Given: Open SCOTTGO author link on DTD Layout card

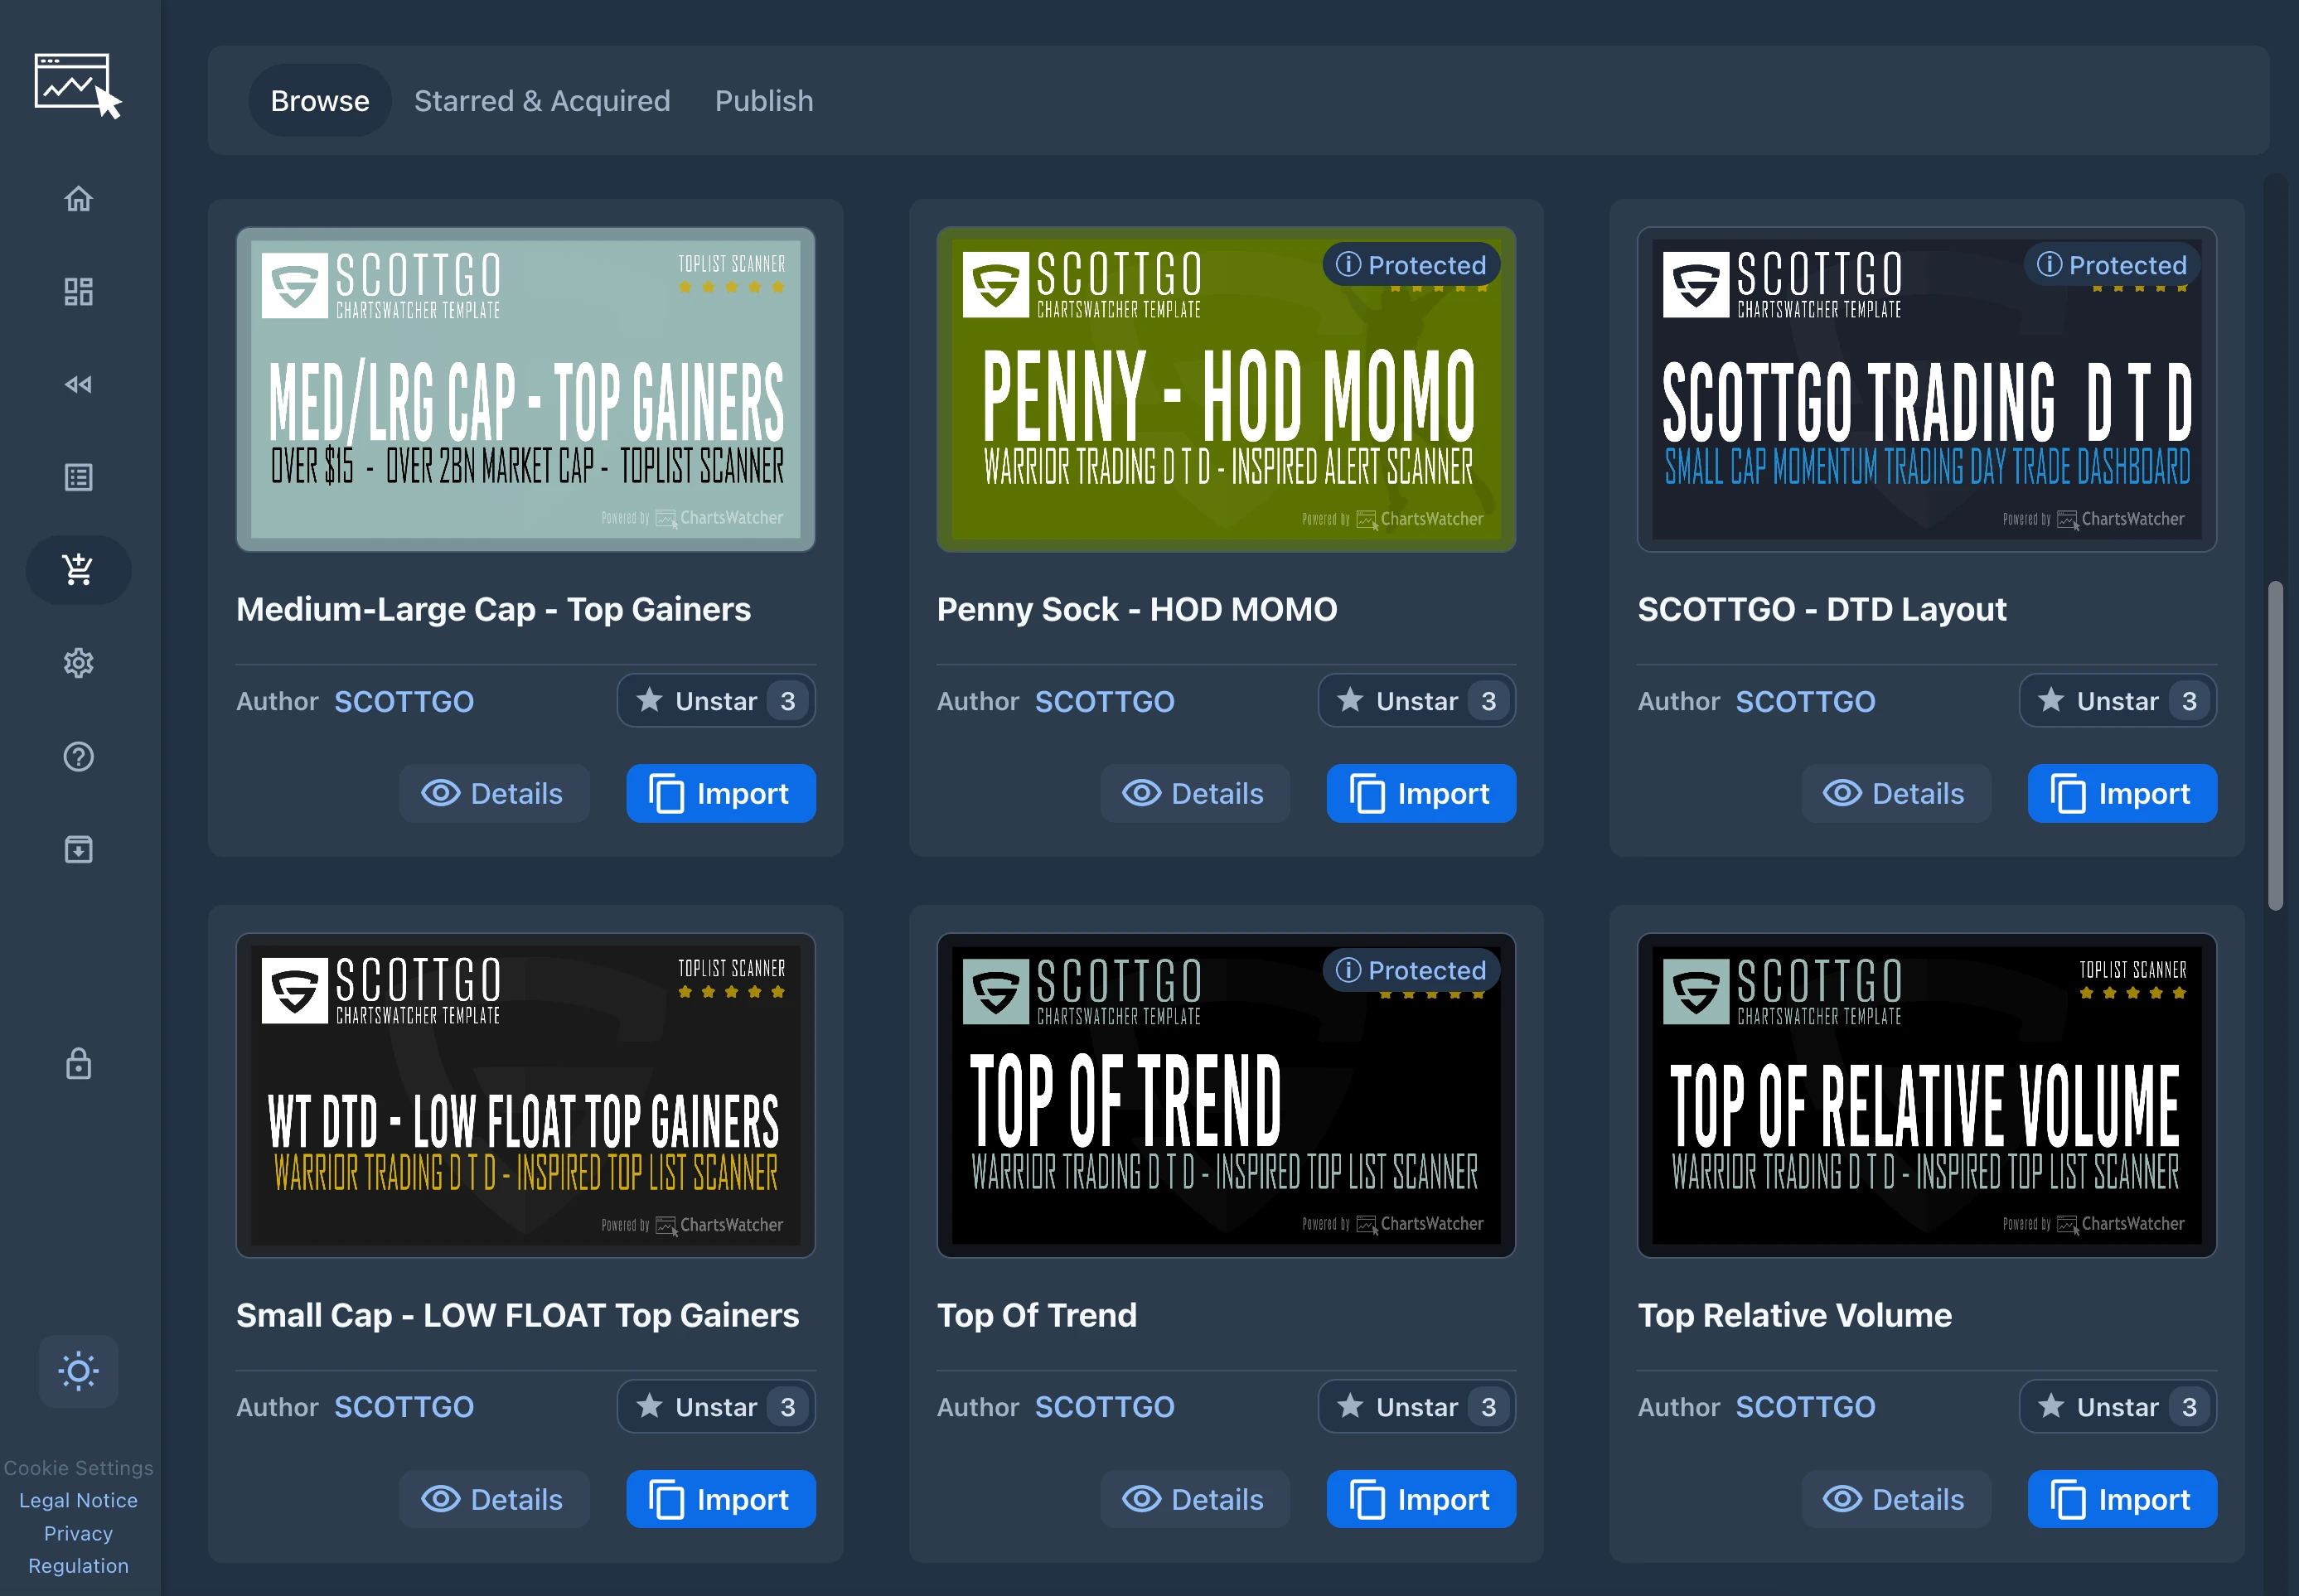Looking at the screenshot, I should click(x=1806, y=702).
